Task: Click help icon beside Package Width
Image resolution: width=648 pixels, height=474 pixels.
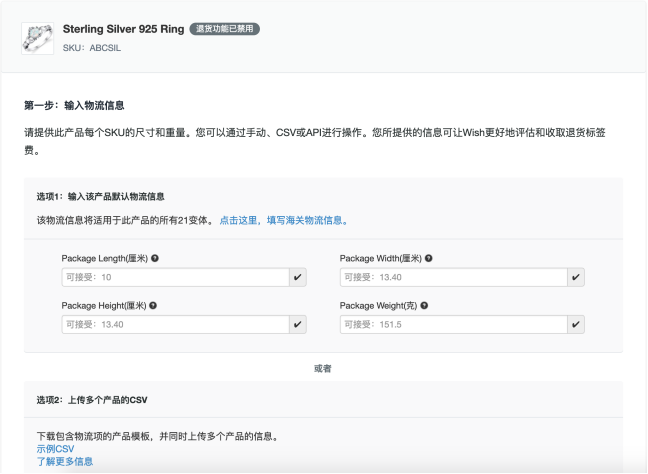Action: click(x=429, y=258)
